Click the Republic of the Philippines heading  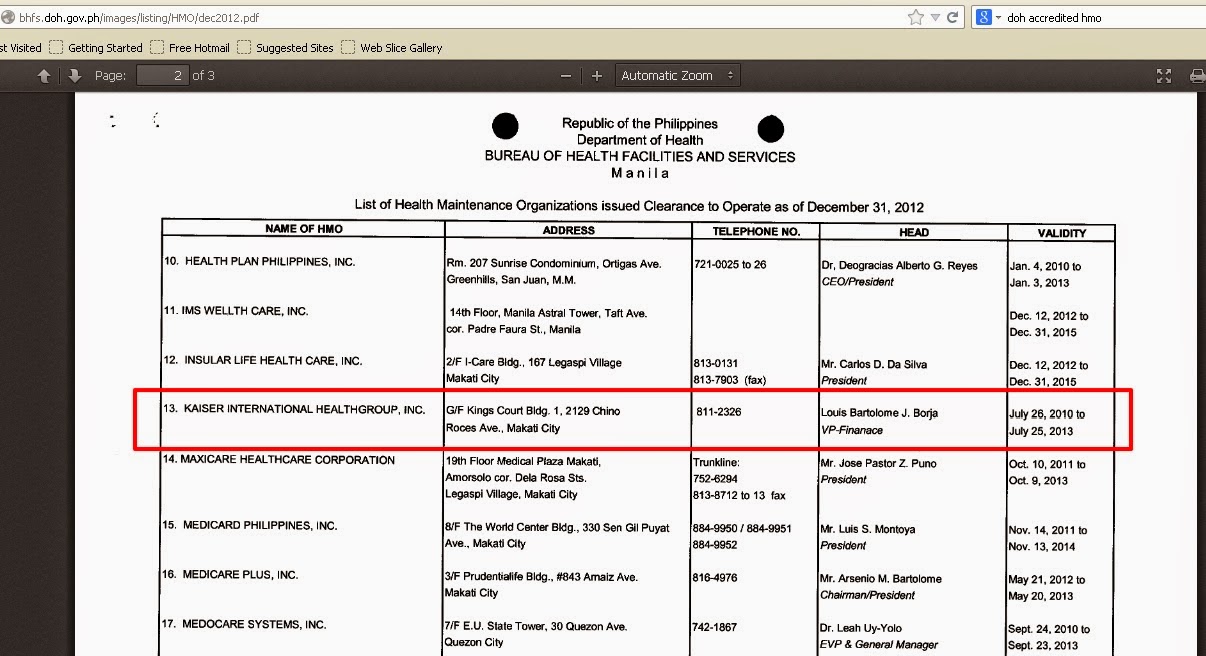click(x=640, y=123)
